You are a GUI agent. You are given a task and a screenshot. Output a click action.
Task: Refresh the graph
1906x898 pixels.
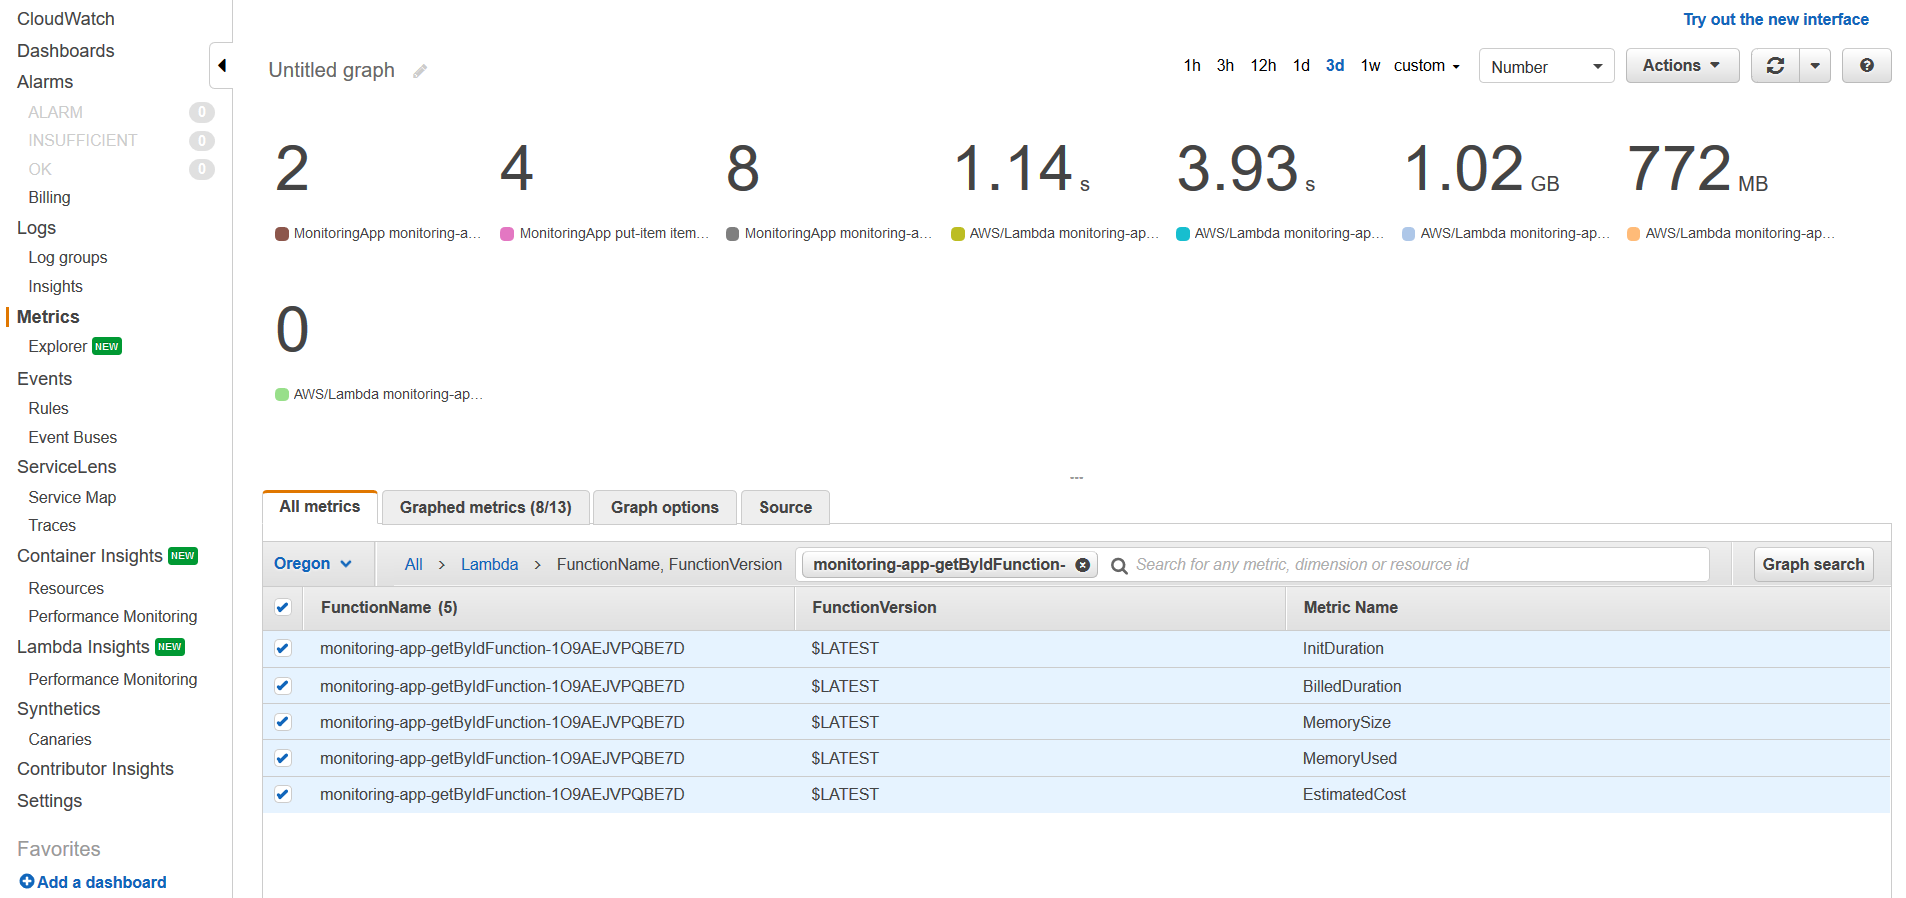(1775, 66)
